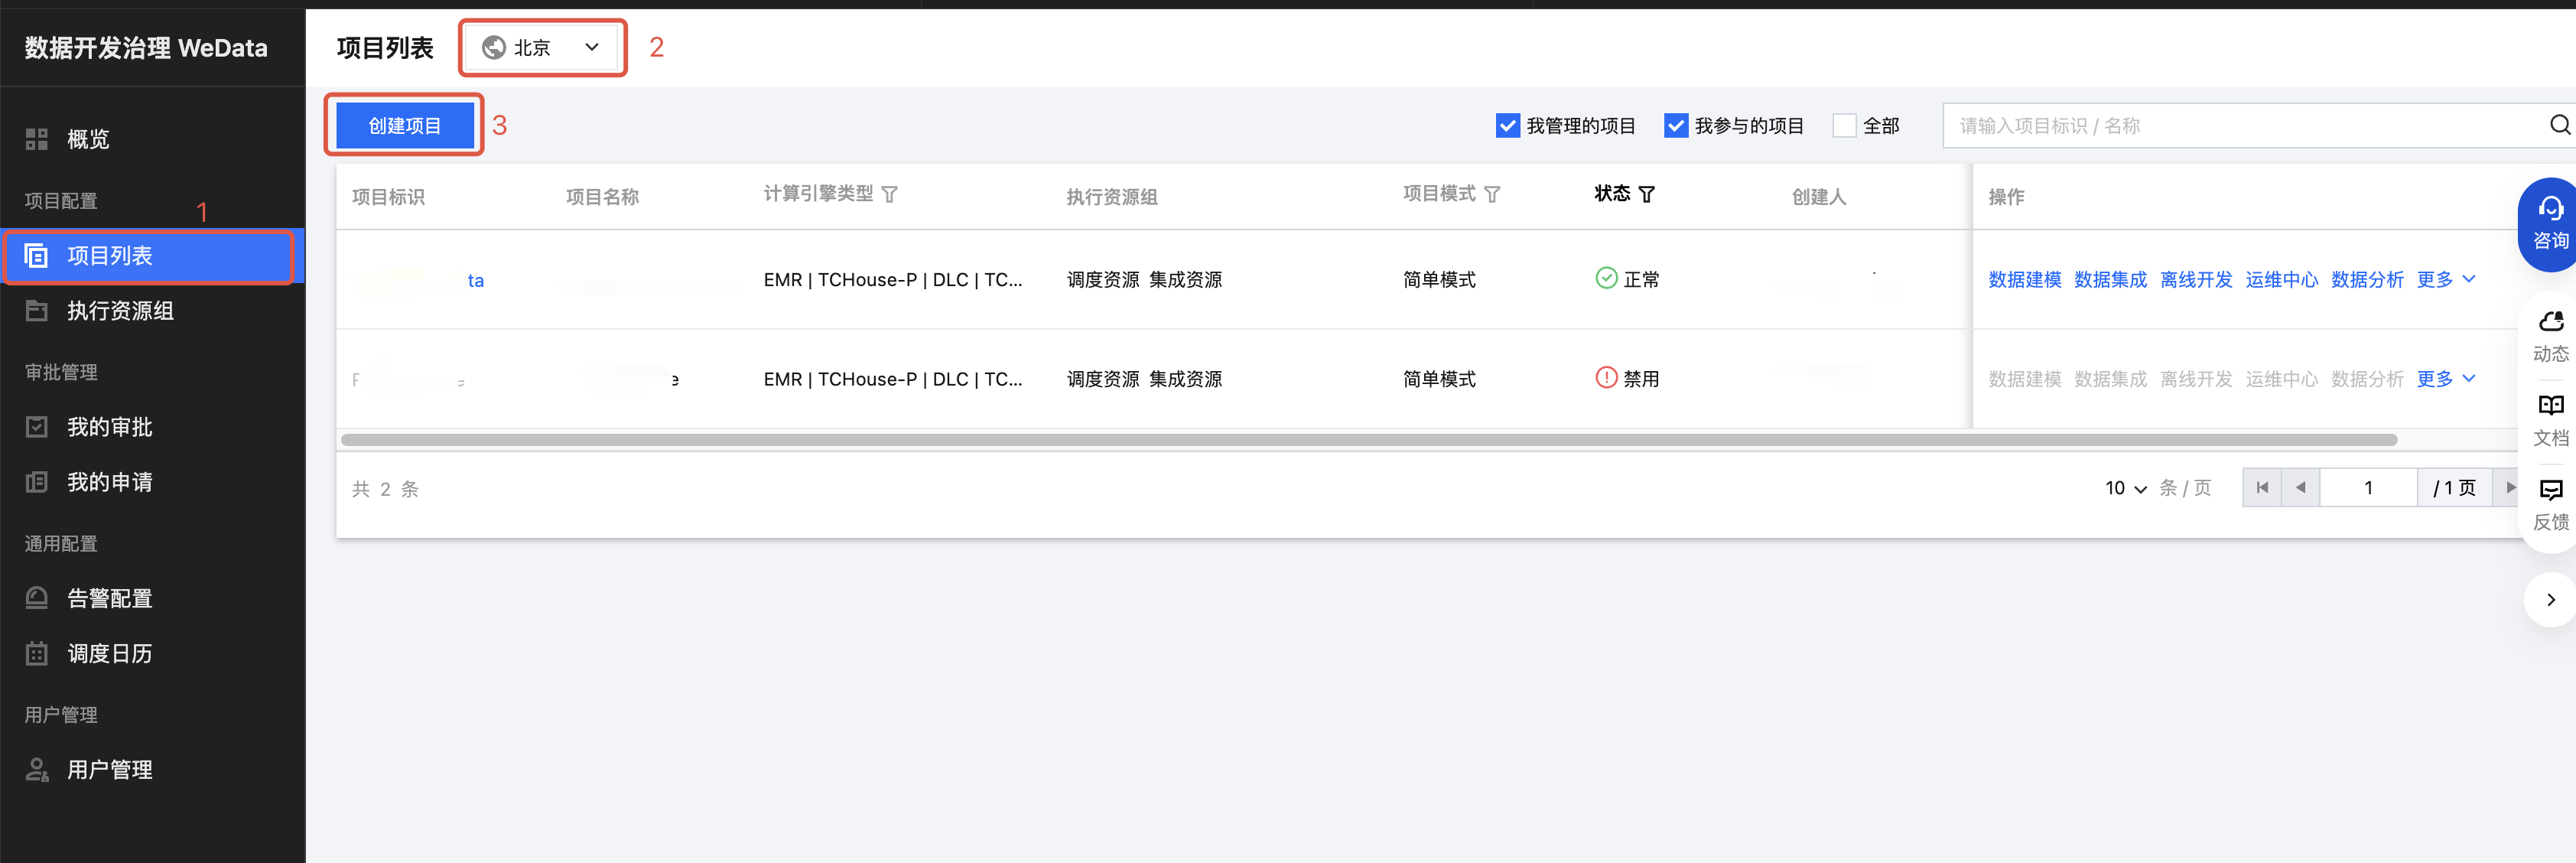Click the 反馈 feedback icon

[2550, 490]
